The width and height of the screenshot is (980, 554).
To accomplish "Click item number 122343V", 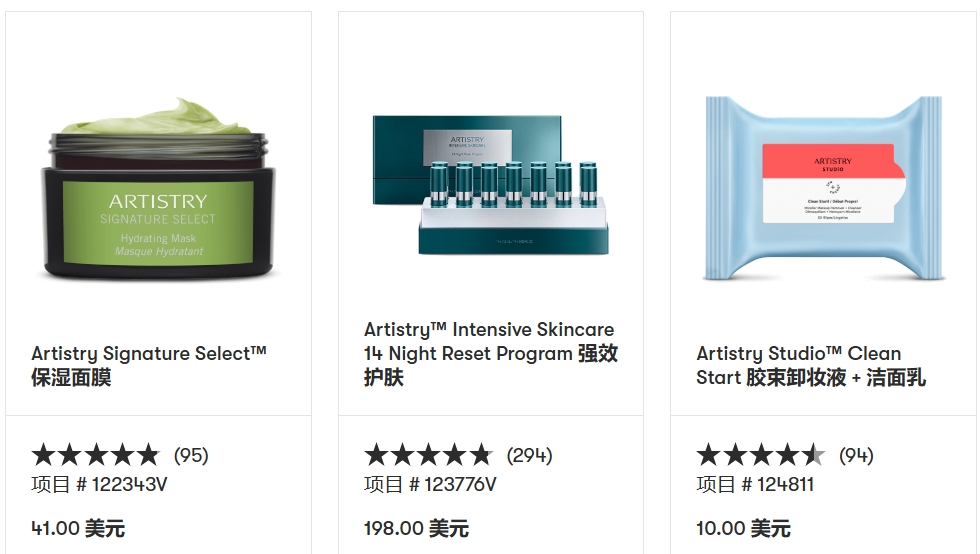I will point(99,485).
